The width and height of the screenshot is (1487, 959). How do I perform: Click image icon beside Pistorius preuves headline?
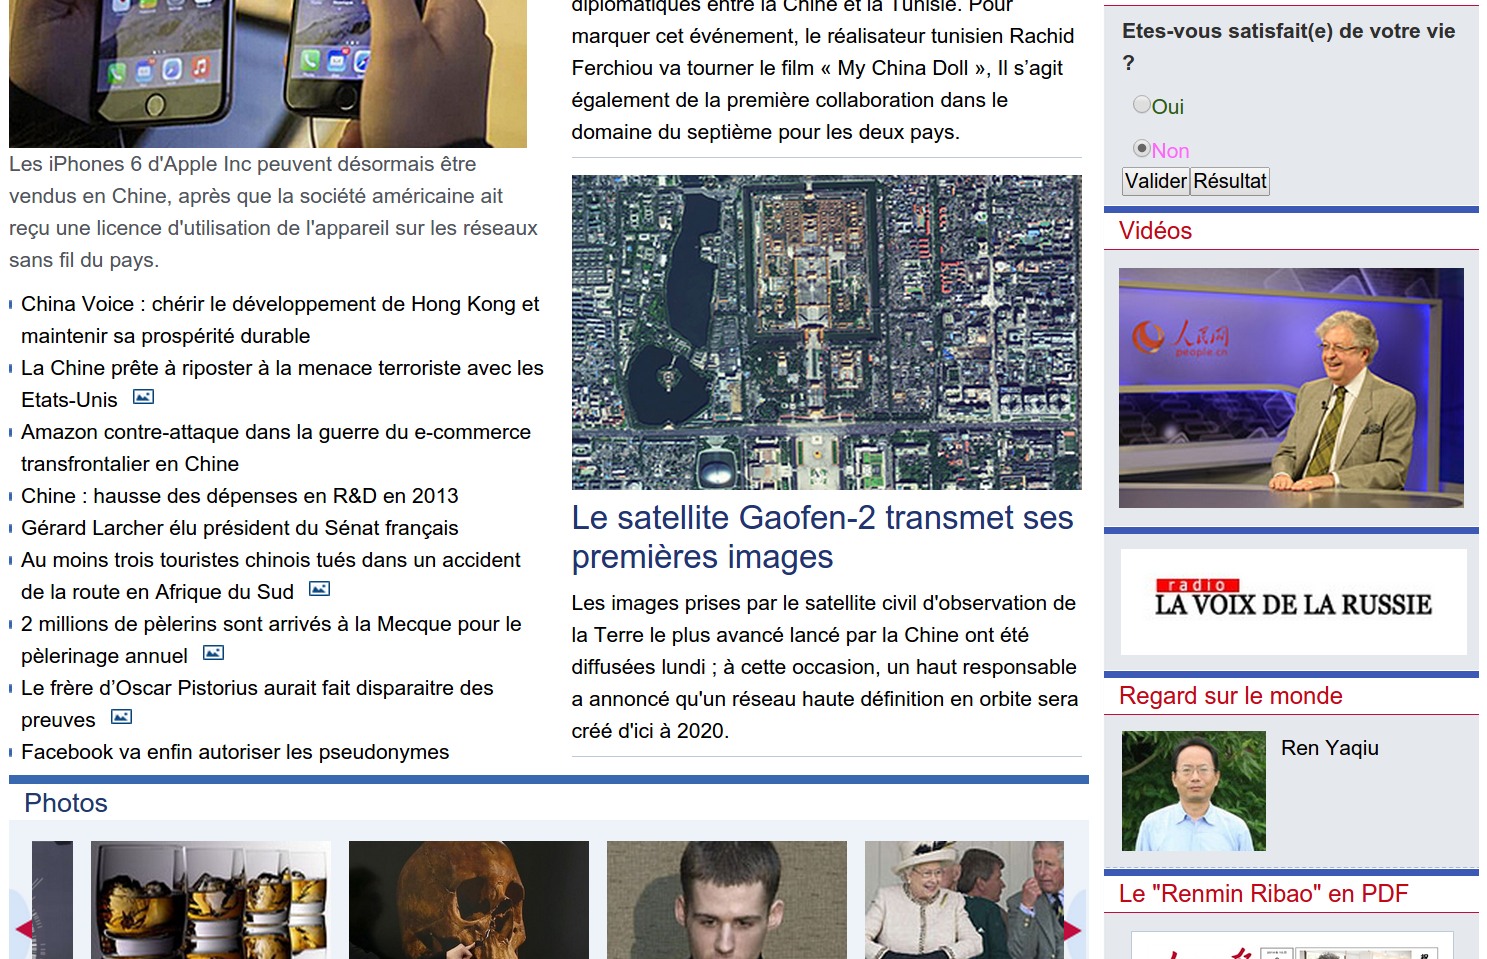(121, 717)
